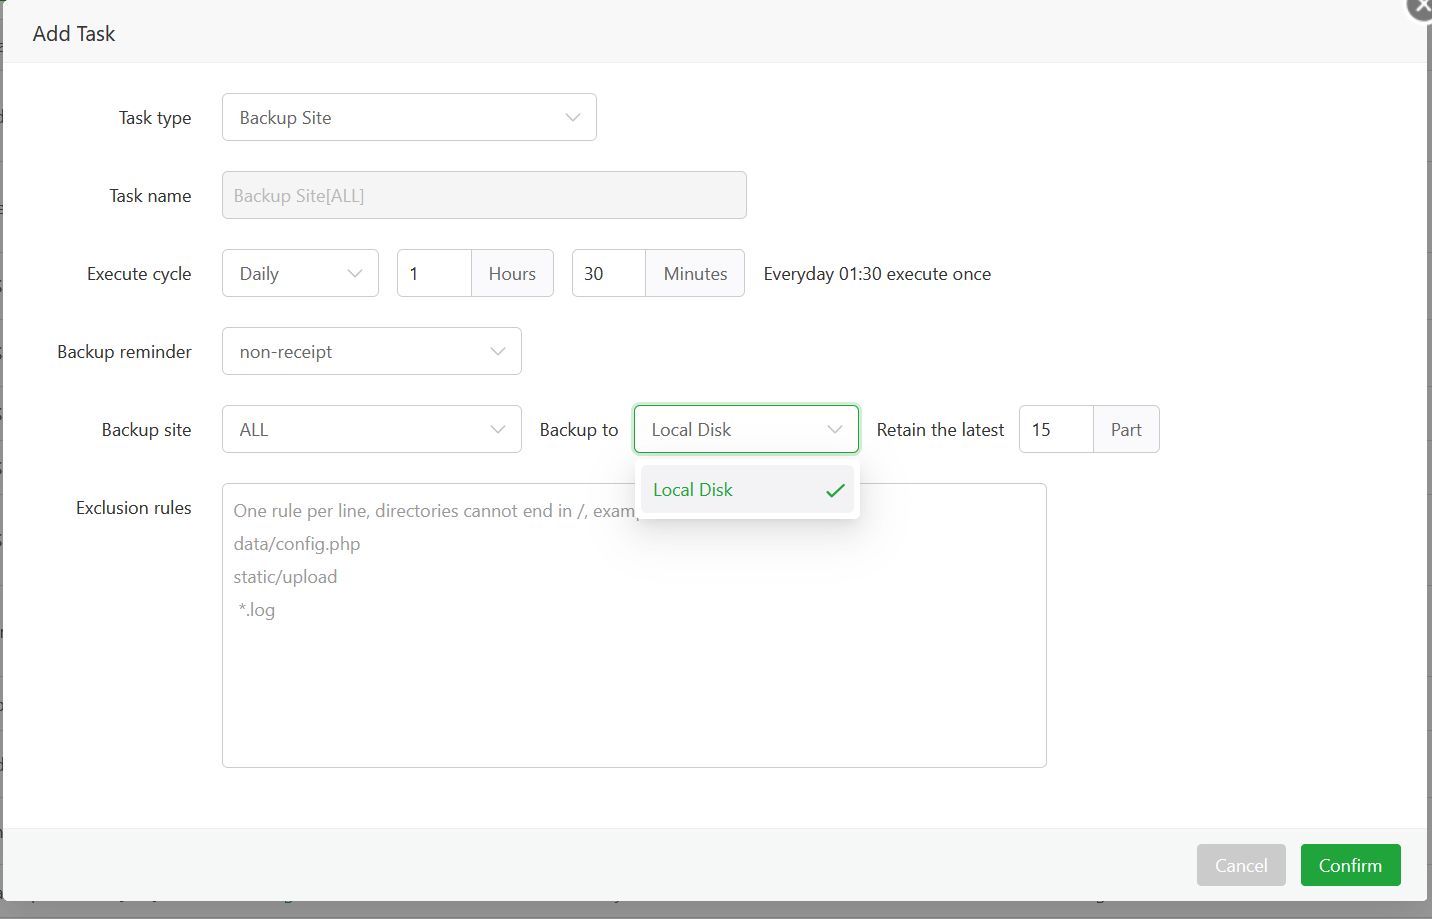The height and width of the screenshot is (919, 1432).
Task: Click the Retain the latest number field
Action: coord(1056,429)
